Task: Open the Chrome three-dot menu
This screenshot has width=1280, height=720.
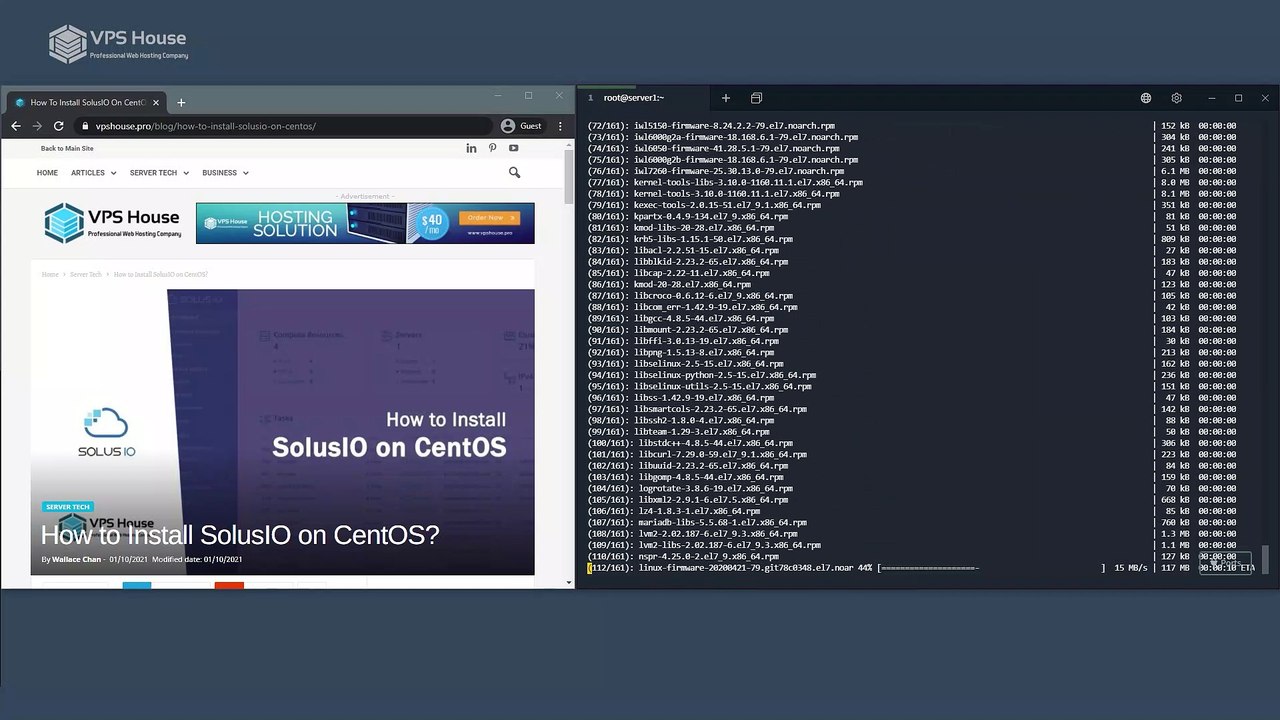Action: [560, 126]
